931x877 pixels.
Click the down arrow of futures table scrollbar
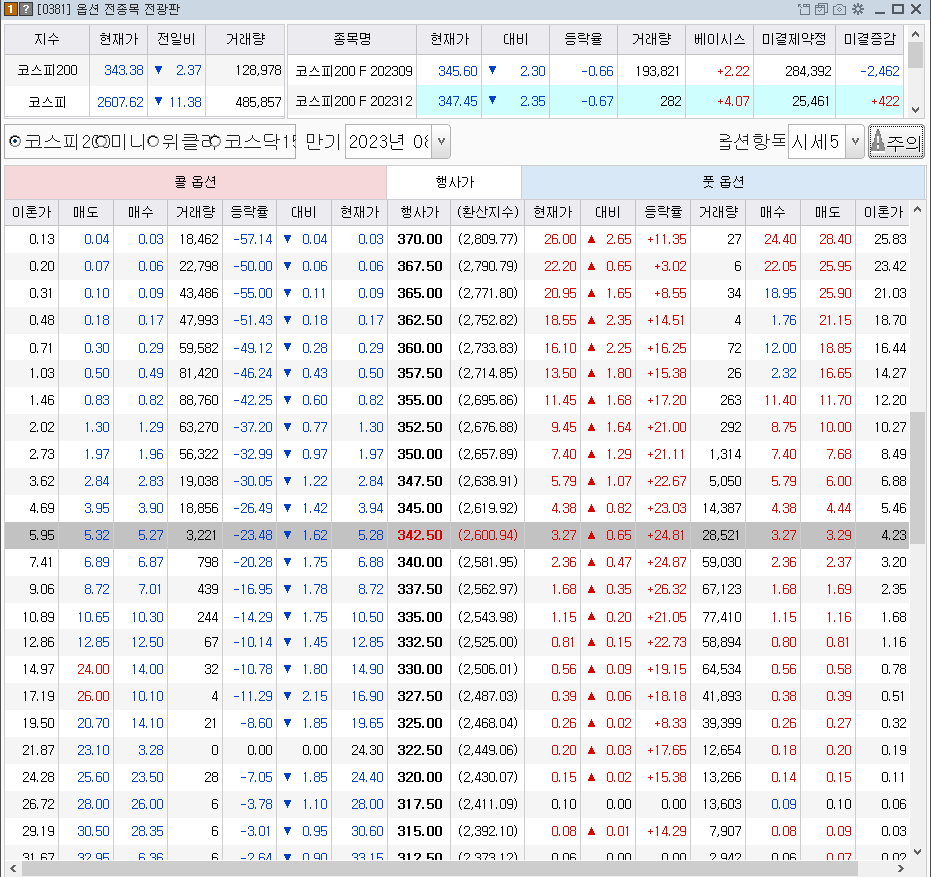(x=915, y=110)
